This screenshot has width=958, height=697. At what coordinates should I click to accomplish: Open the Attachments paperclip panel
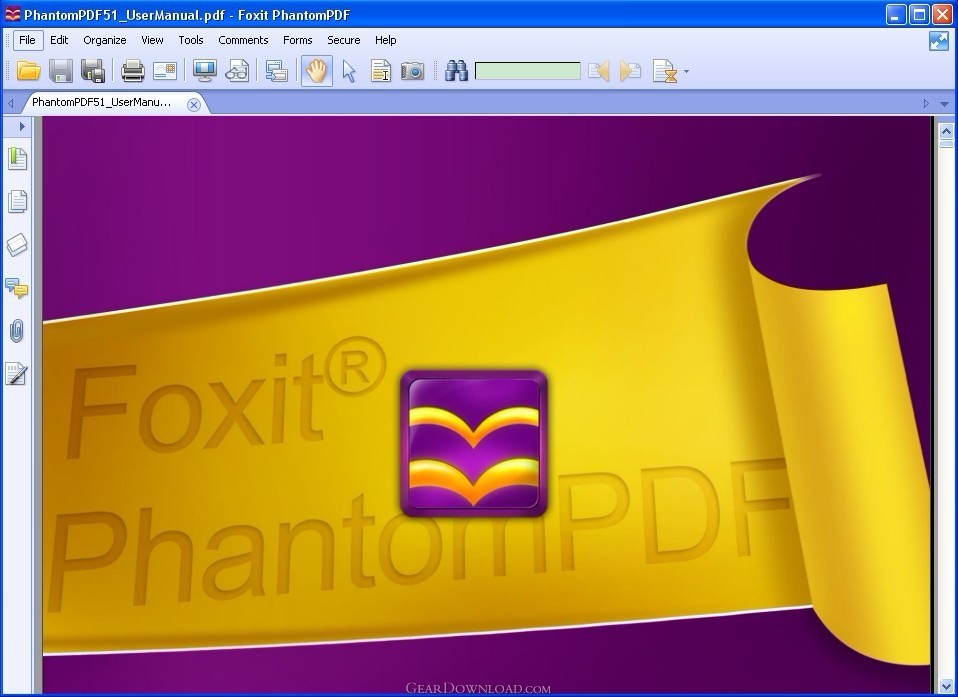(16, 331)
